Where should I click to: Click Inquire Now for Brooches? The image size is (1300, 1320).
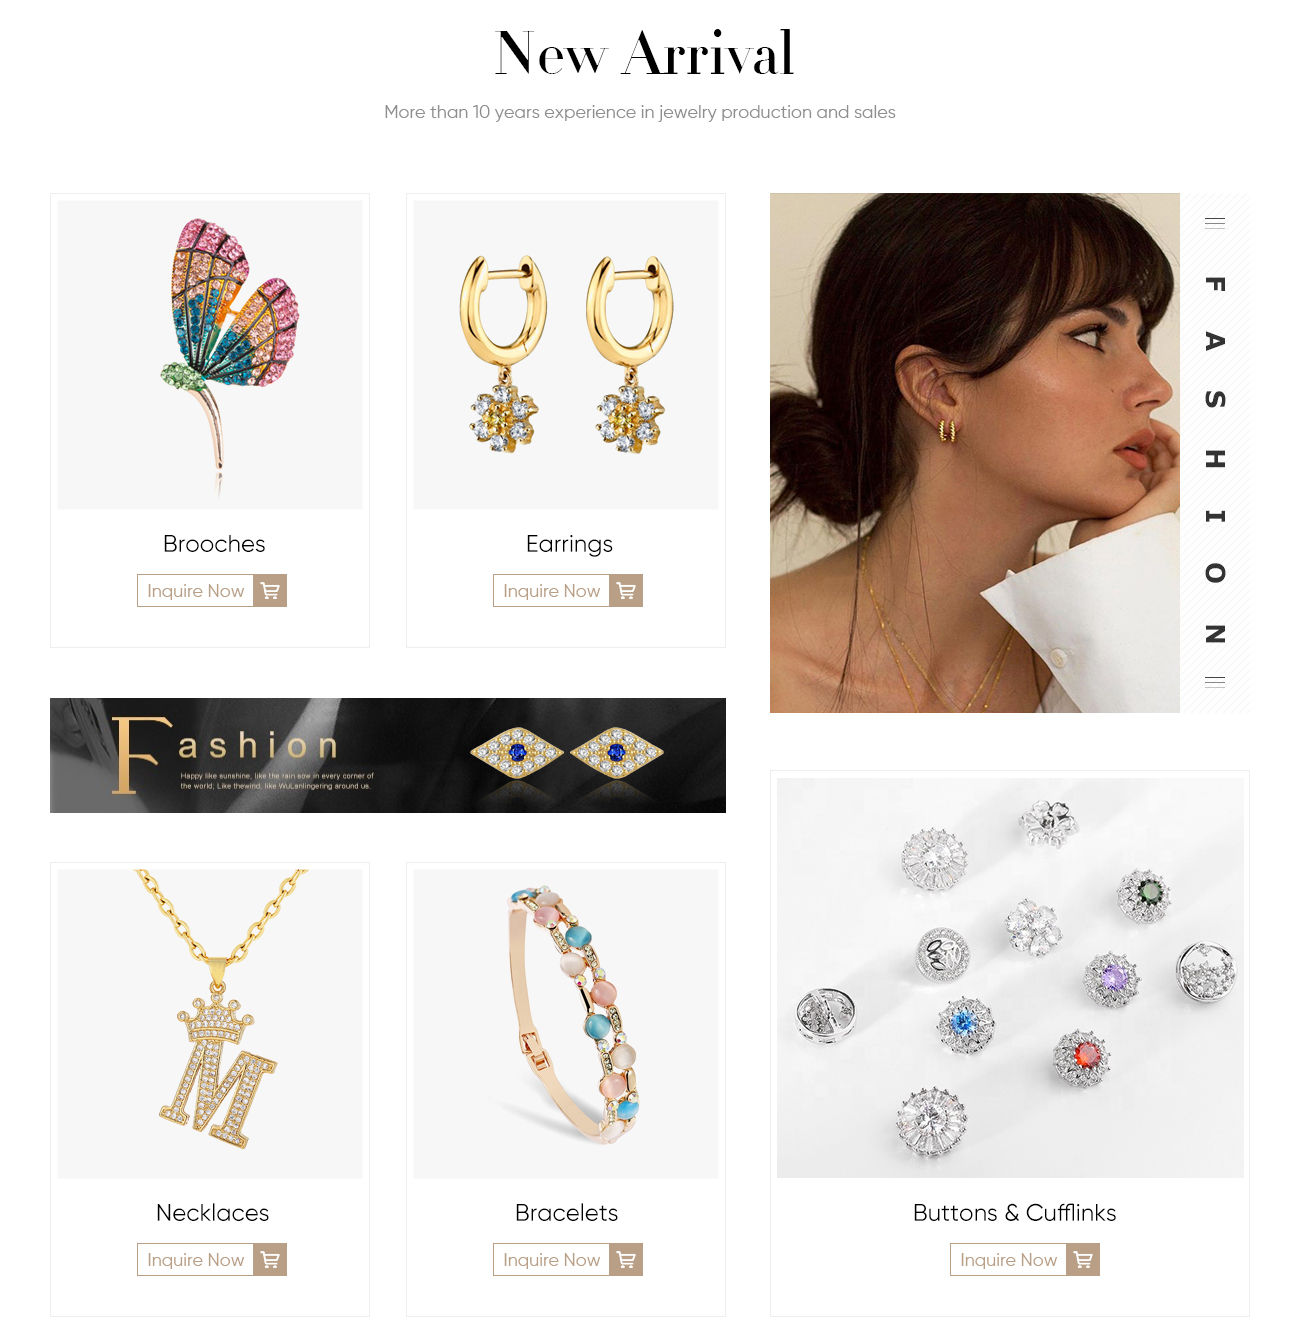196,591
